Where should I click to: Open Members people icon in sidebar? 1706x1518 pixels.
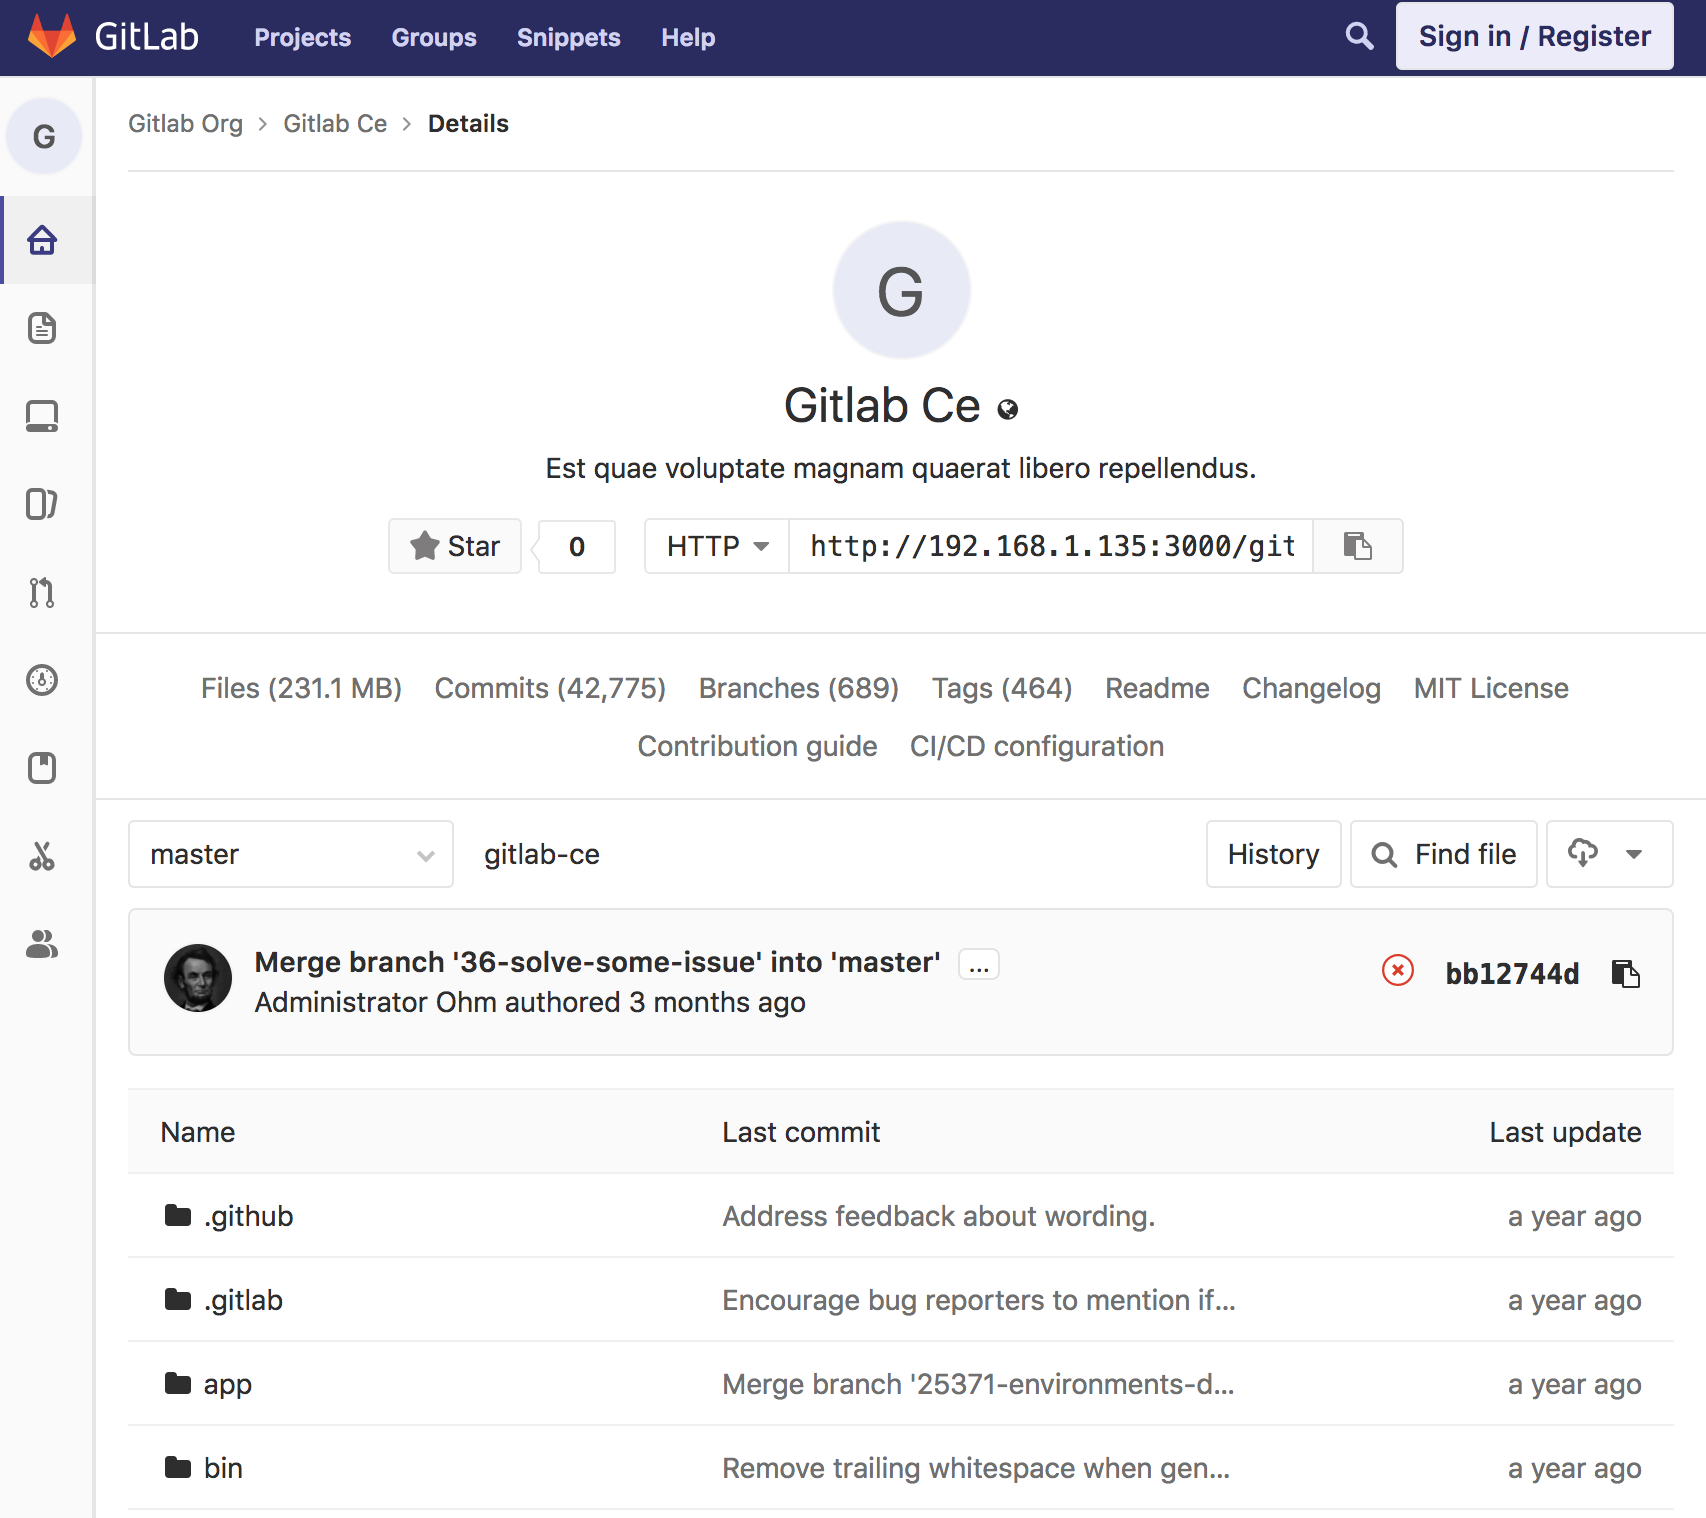[42, 944]
